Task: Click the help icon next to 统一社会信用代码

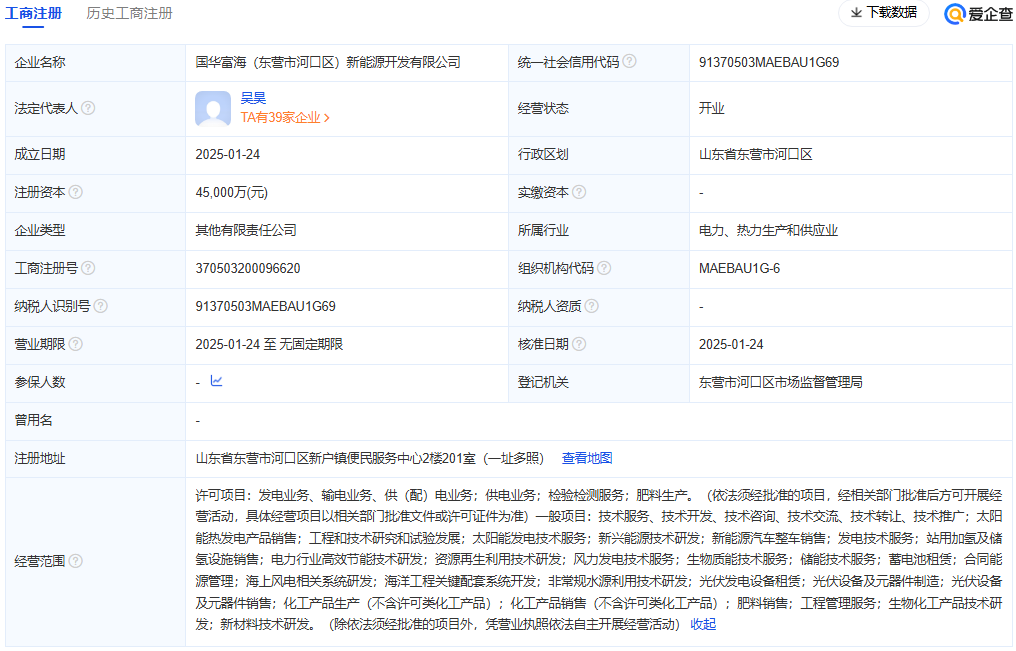Action: 630,61
